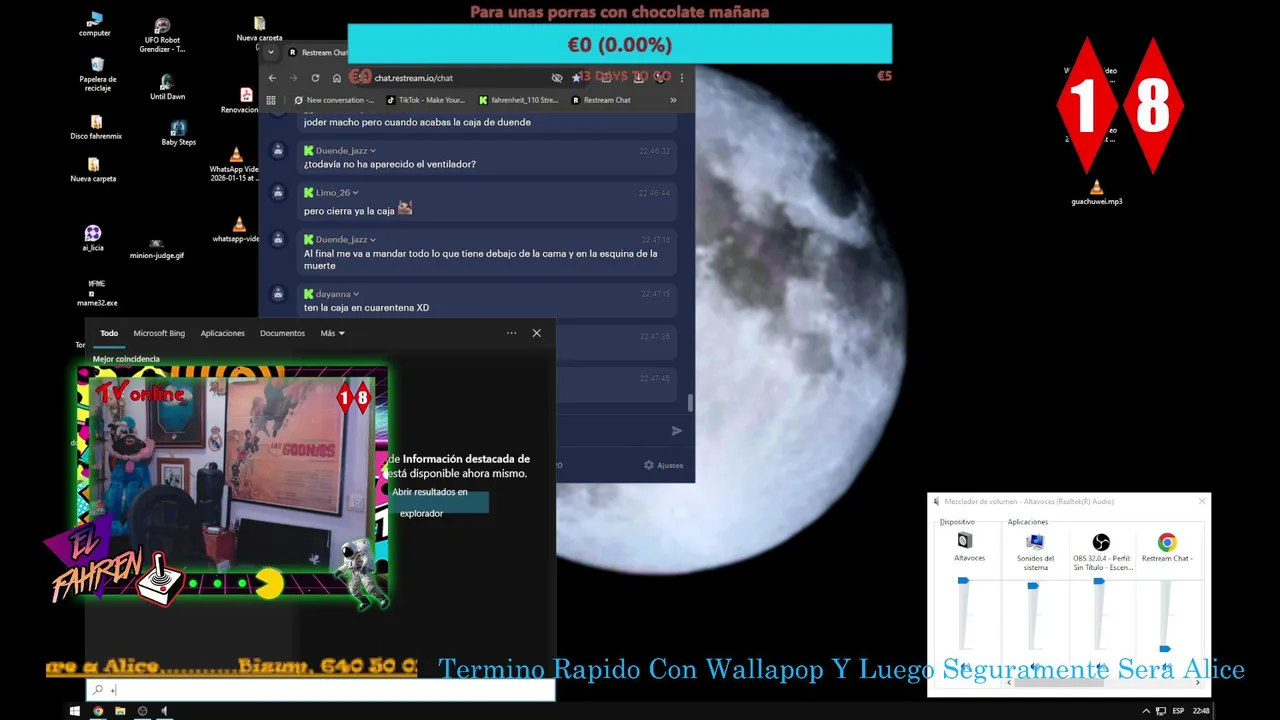Reload the Restream chat page

(315, 78)
